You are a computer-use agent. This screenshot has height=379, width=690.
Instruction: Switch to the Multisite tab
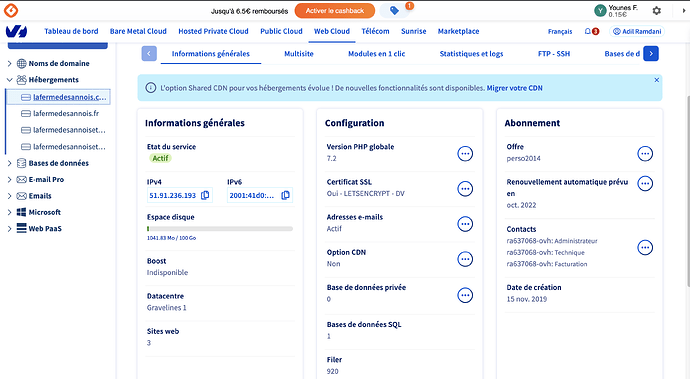point(299,54)
